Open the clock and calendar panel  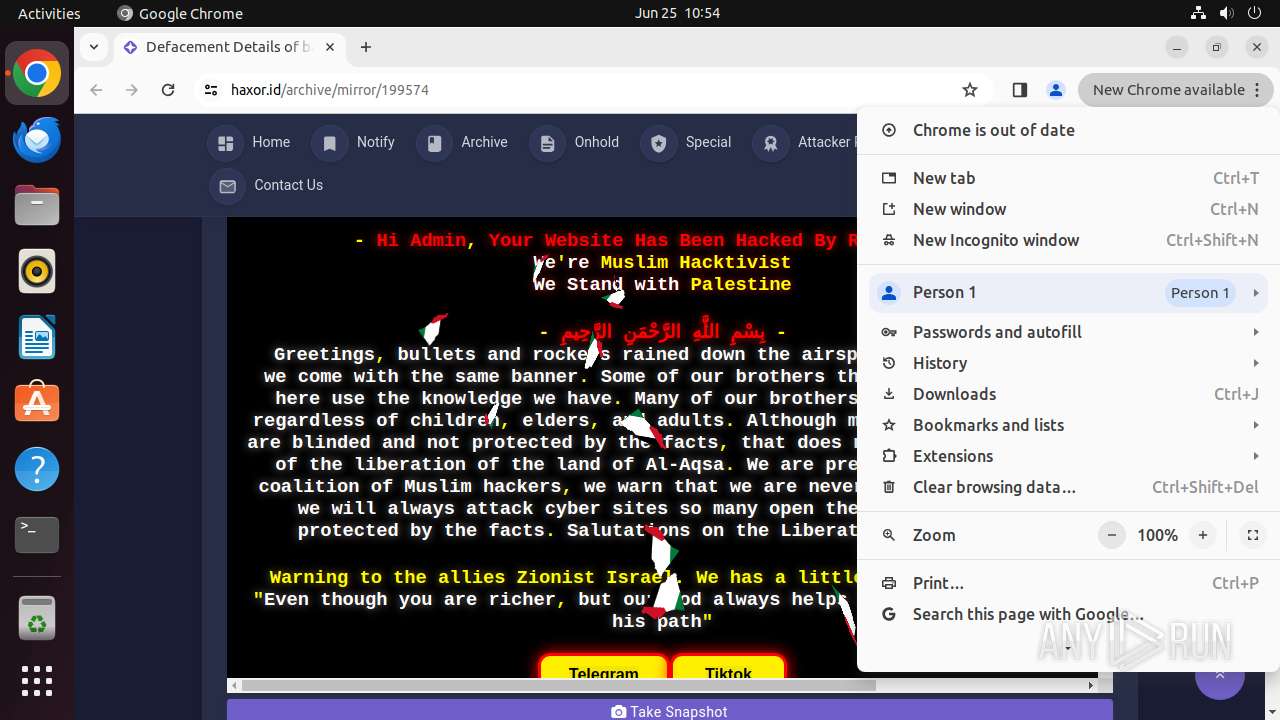pyautogui.click(x=677, y=13)
